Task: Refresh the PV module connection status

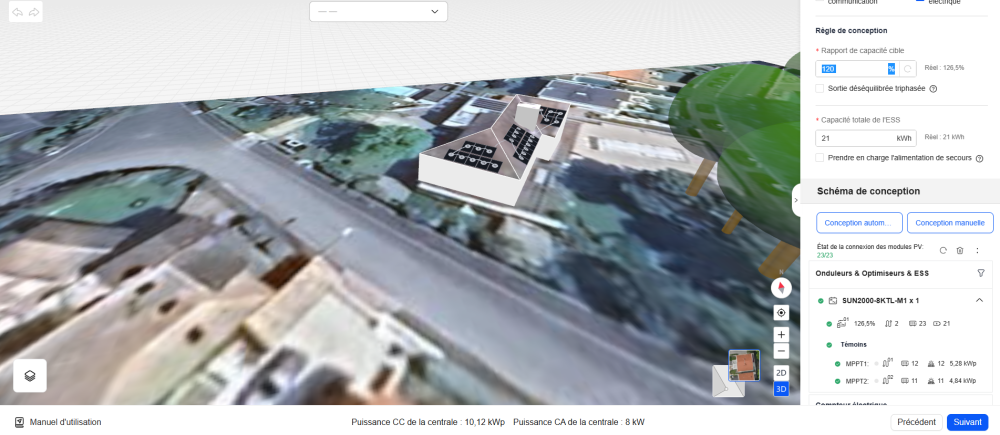Action: tap(943, 250)
